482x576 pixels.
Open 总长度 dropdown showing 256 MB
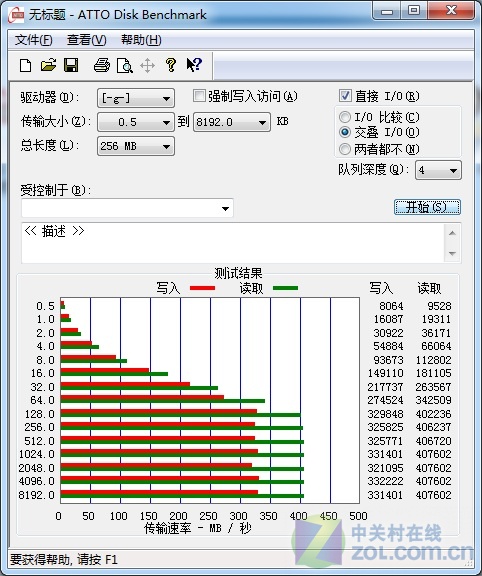[x=136, y=146]
